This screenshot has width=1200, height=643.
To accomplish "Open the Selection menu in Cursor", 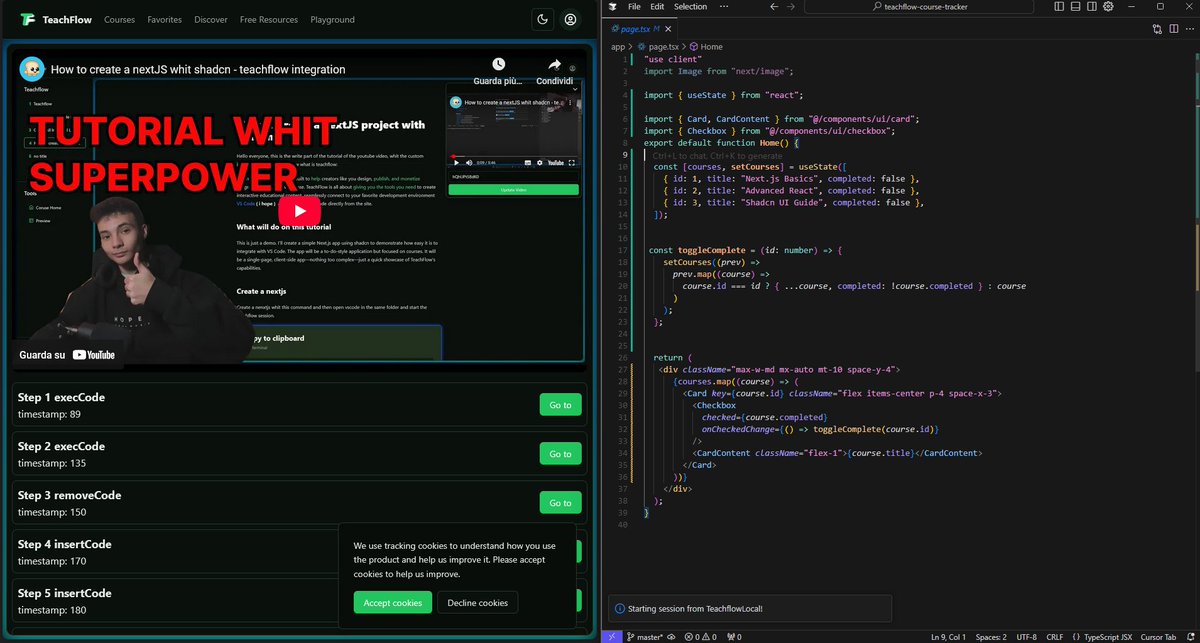I will 690,7.
